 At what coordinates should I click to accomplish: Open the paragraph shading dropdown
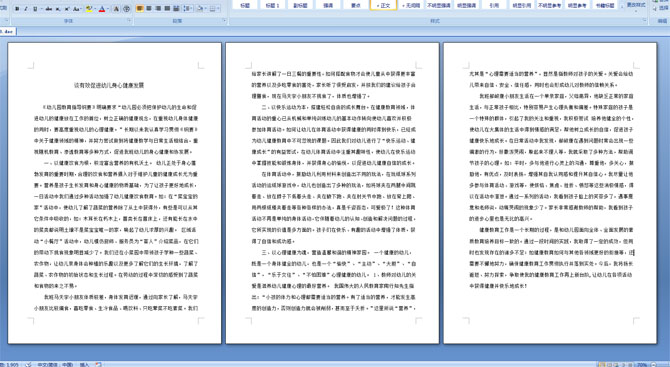pyautogui.click(x=201, y=8)
